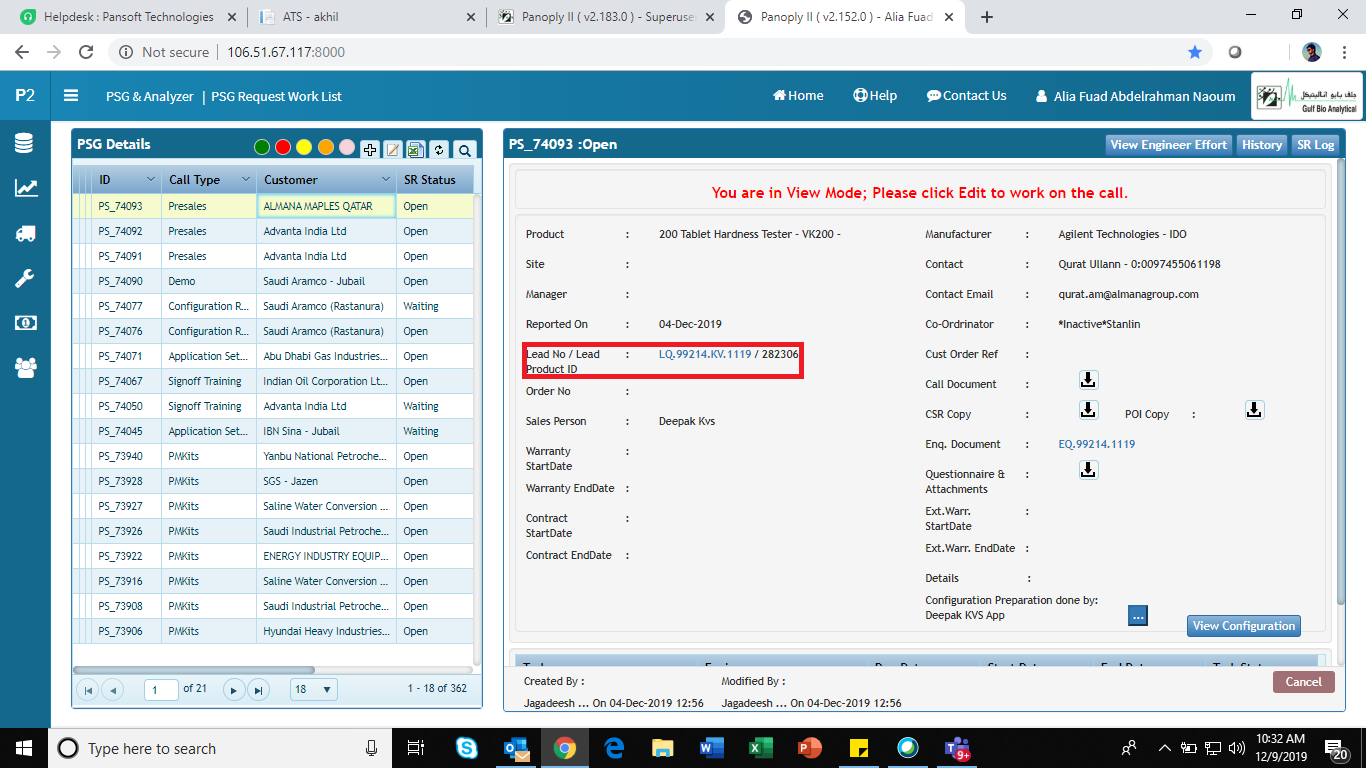Viewport: 1366px width, 768px height.
Task: Bookmark this page with the star icon
Action: click(1195, 52)
